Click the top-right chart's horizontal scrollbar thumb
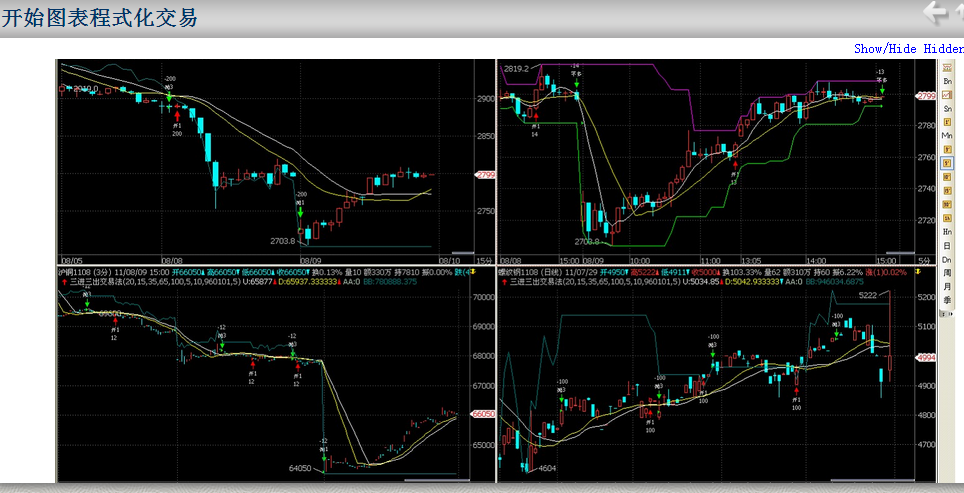Image resolution: width=964 pixels, height=493 pixels. (x=900, y=253)
